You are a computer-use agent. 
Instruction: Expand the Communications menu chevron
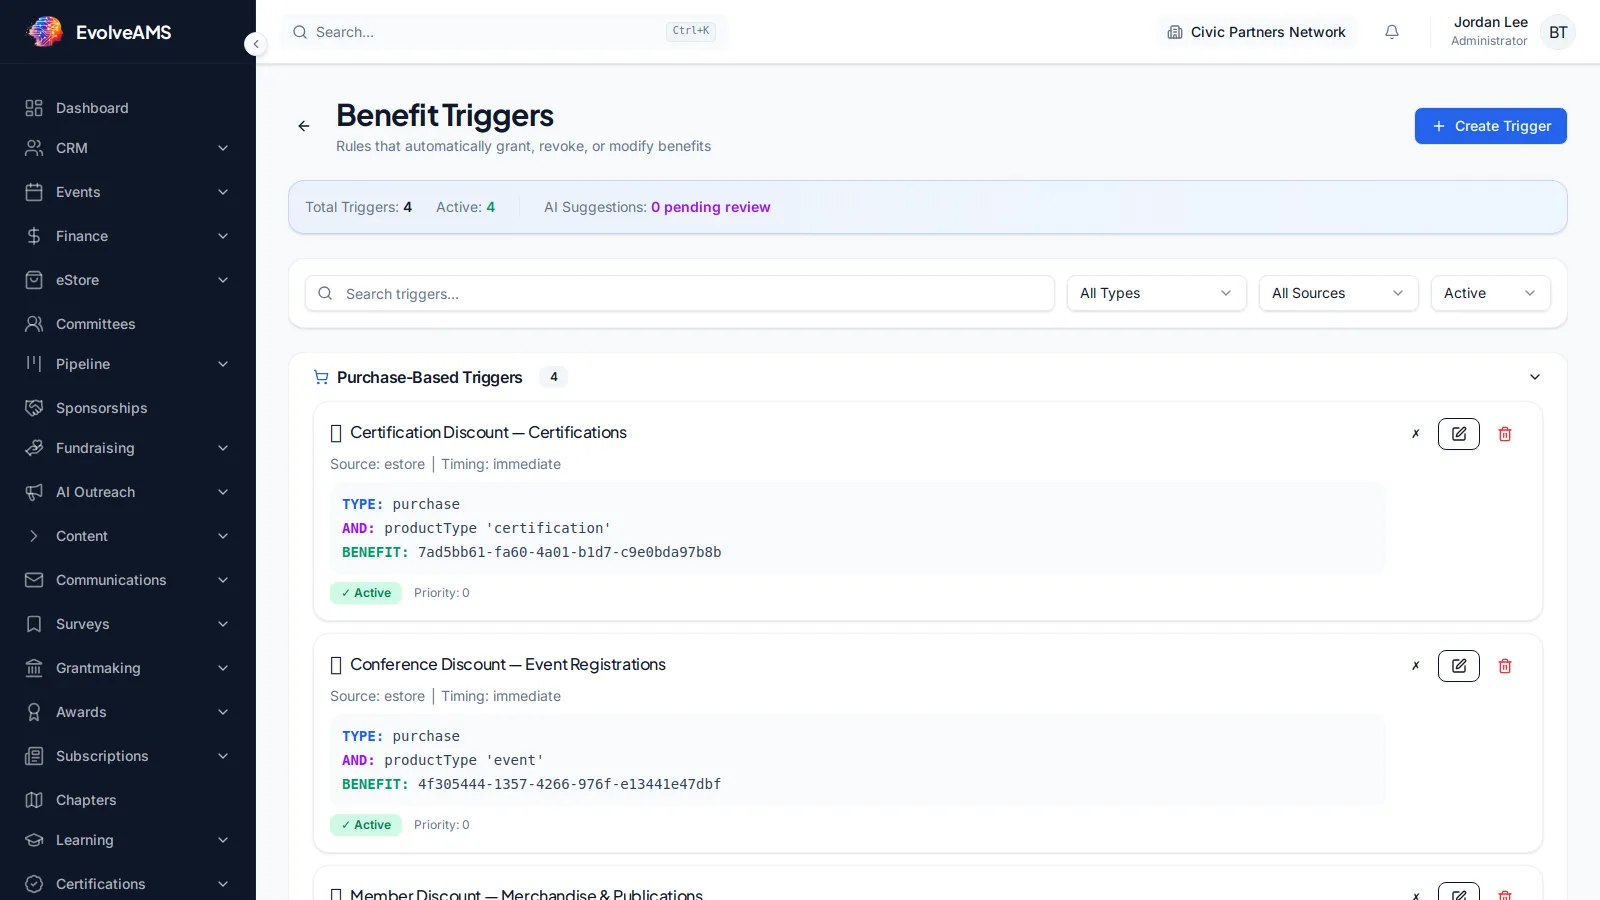[223, 580]
